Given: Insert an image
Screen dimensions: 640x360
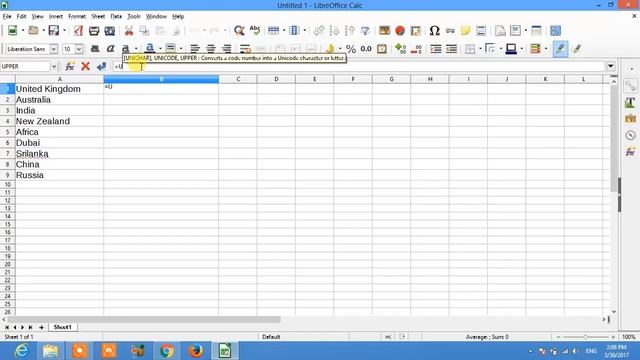Looking at the screenshot, I should pos(384,31).
